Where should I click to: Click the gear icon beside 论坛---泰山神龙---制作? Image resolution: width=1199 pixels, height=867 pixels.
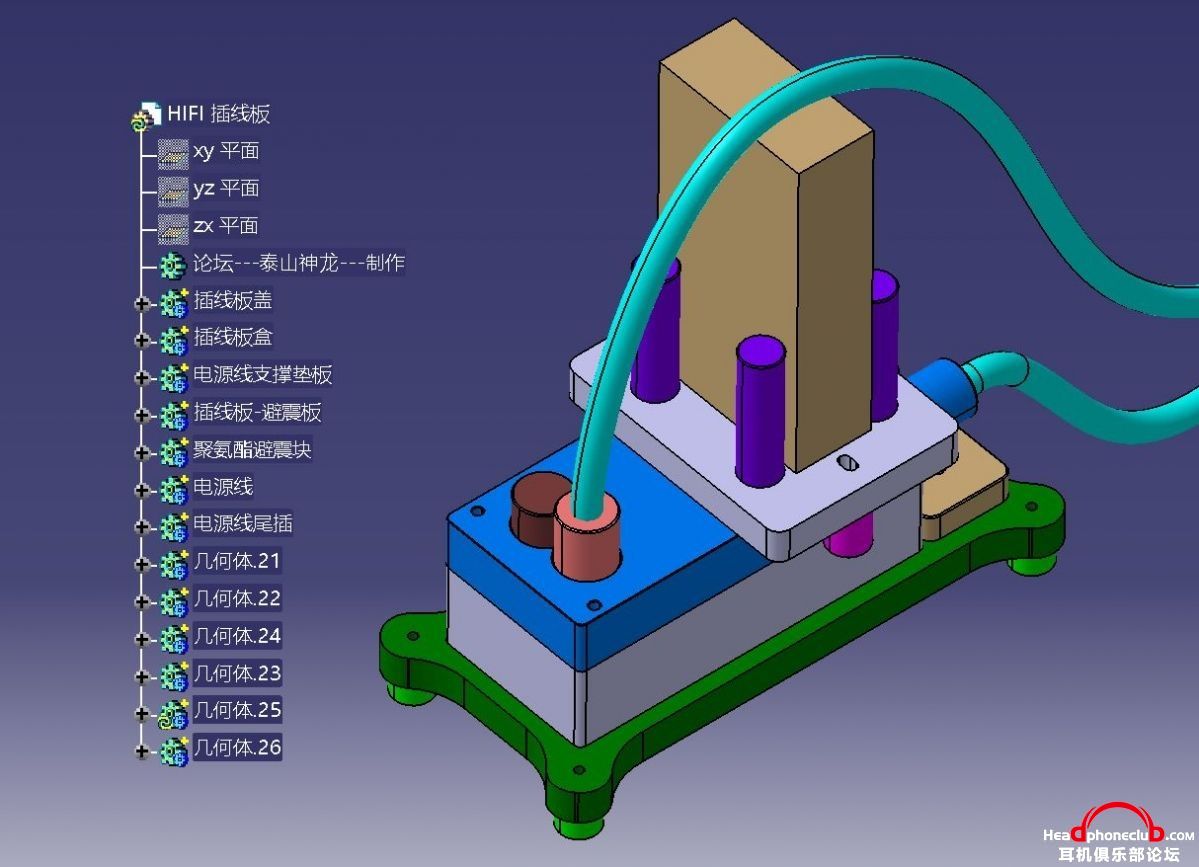[x=173, y=265]
